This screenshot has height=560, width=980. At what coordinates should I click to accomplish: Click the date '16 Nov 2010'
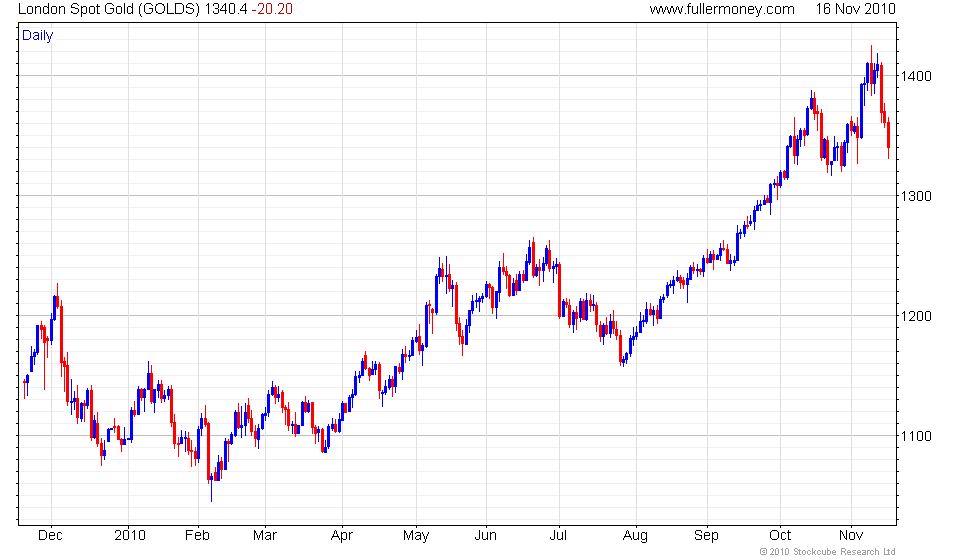(855, 9)
